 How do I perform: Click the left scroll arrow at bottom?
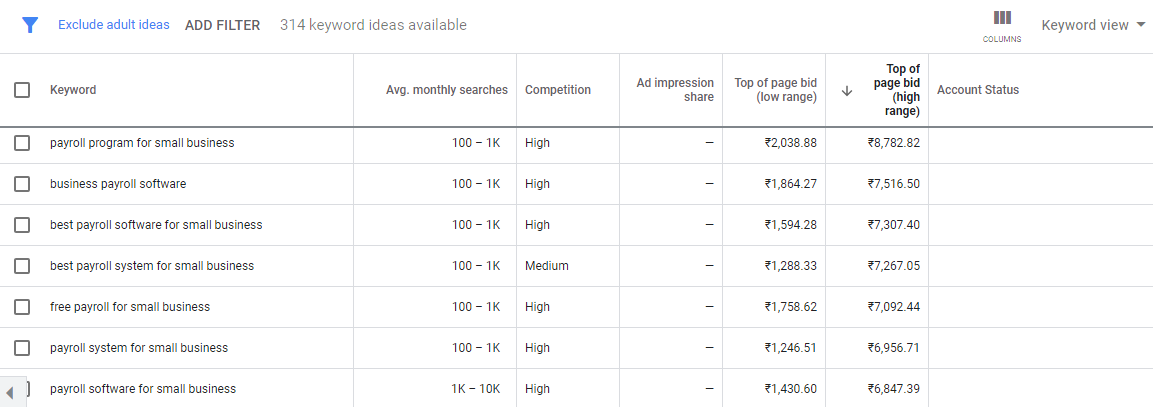[x=10, y=392]
